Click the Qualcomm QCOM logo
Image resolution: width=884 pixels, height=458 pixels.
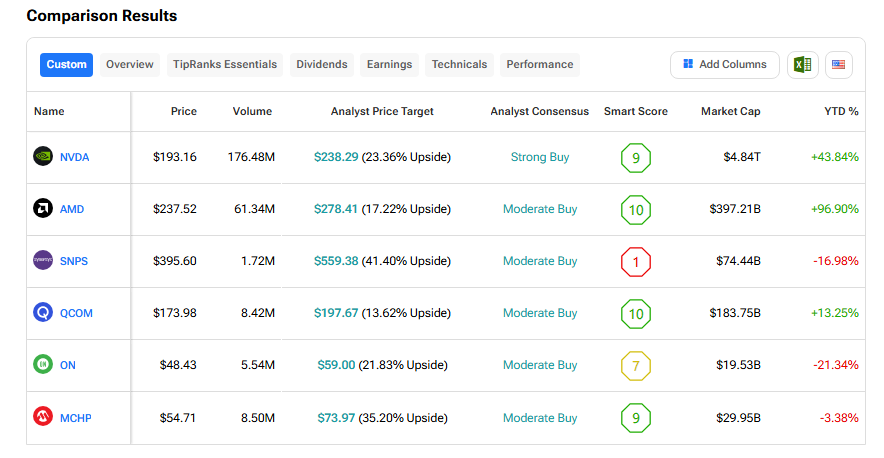[x=43, y=313]
